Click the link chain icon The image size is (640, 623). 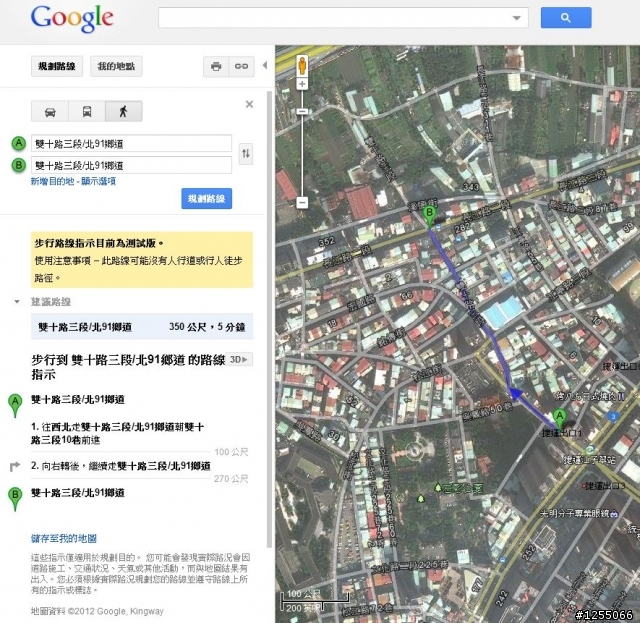(x=241, y=66)
